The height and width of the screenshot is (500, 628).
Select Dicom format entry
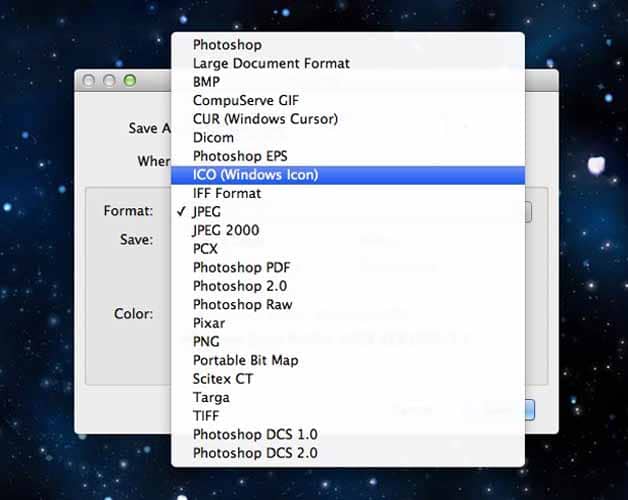pyautogui.click(x=348, y=137)
